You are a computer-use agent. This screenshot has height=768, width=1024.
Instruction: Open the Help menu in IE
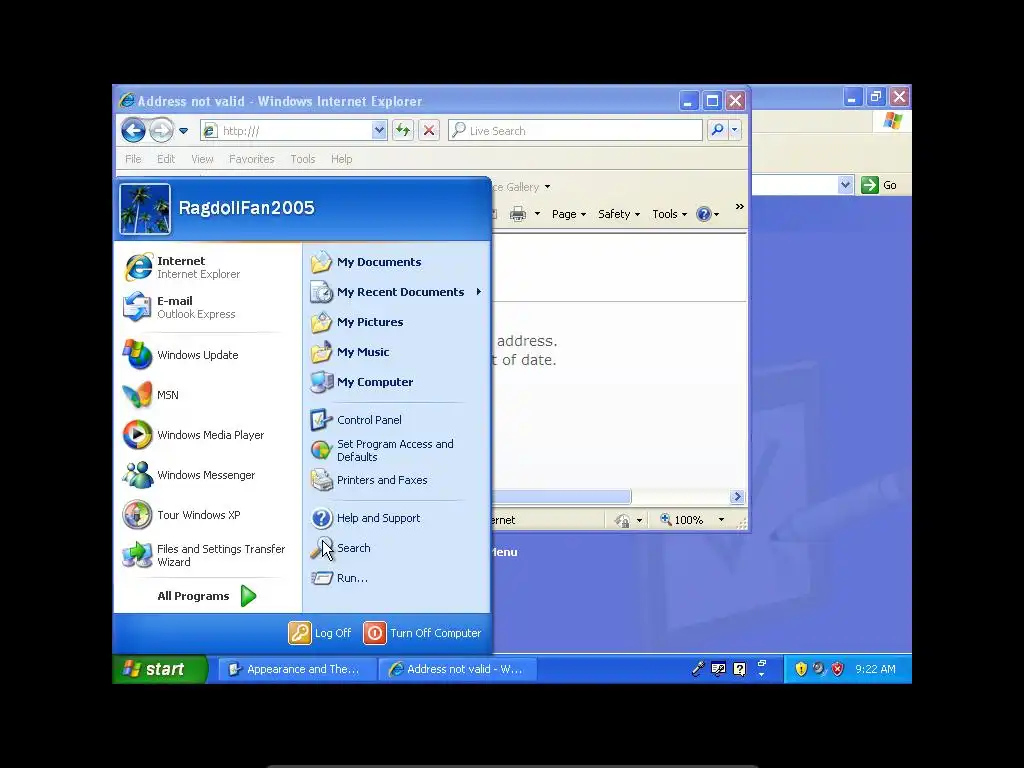[x=342, y=159]
